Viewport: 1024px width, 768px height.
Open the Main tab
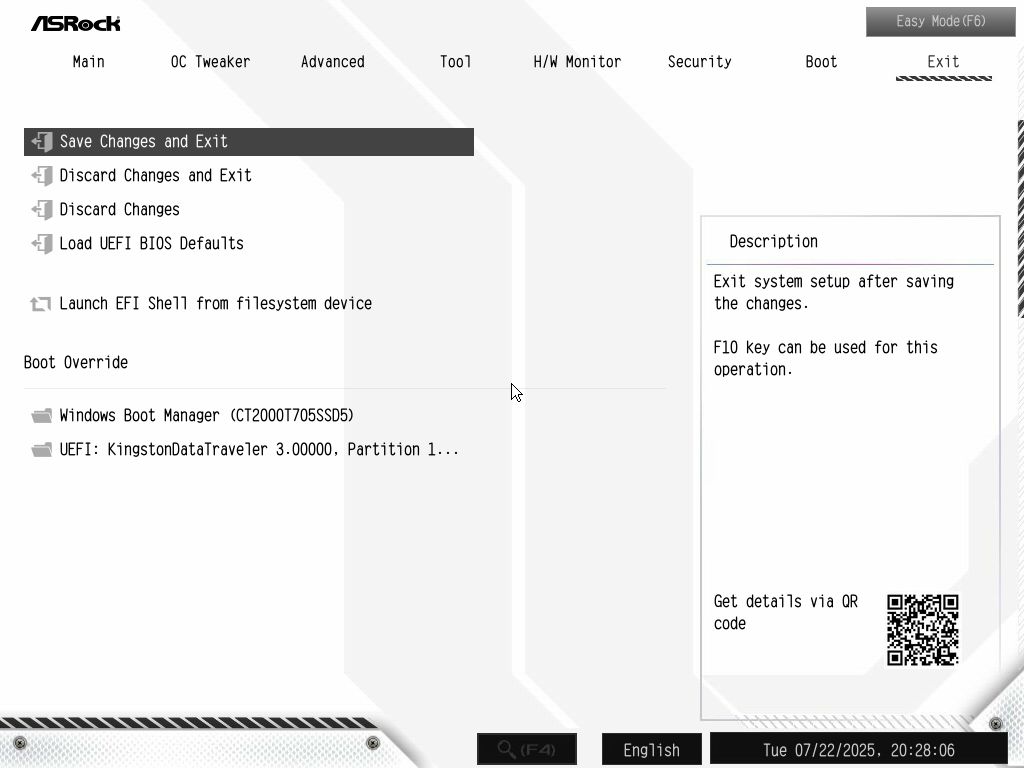[x=88, y=62]
